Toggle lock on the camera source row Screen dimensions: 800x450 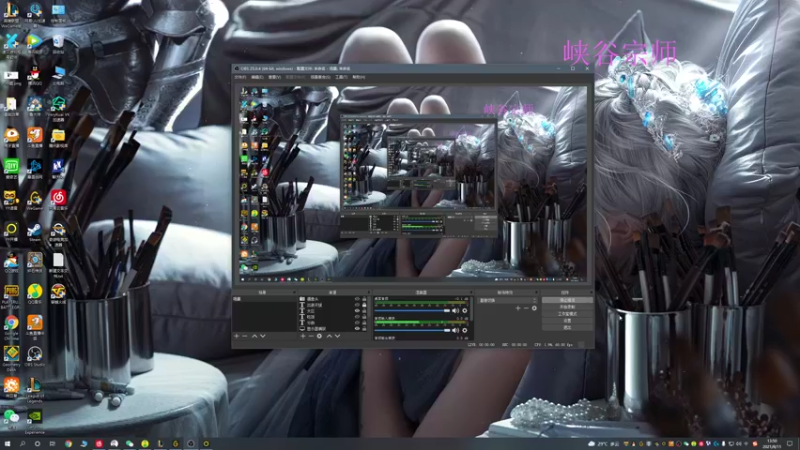click(364, 299)
